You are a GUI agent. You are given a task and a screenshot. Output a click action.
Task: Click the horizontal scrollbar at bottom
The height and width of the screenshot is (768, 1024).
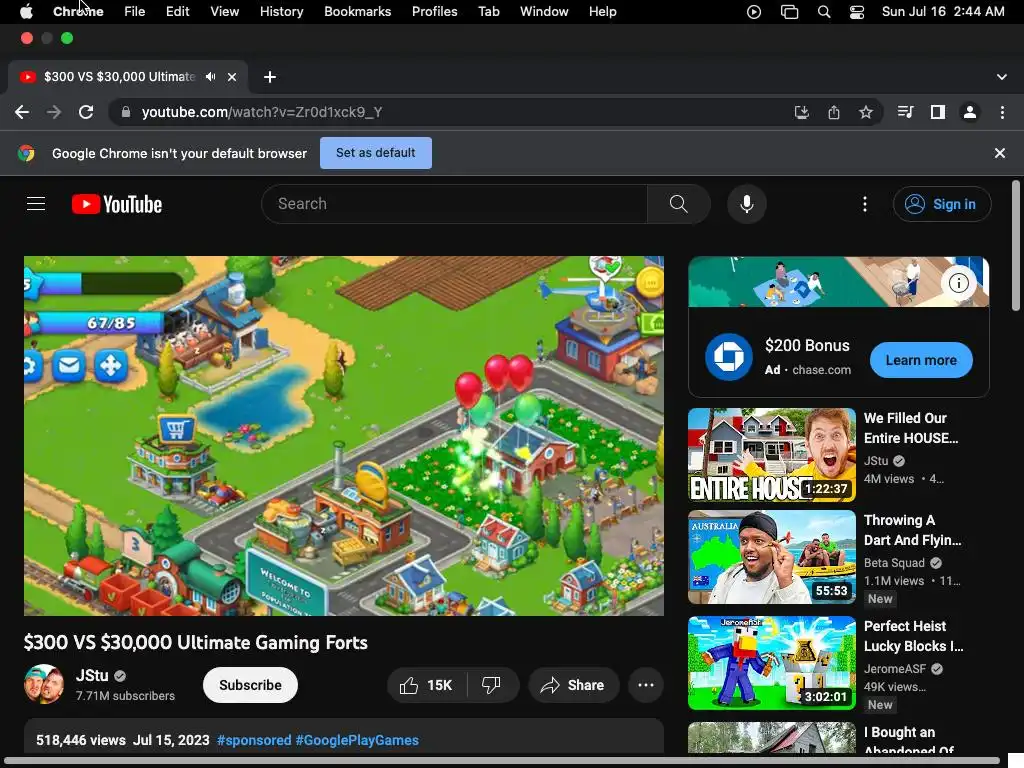(x=500, y=761)
